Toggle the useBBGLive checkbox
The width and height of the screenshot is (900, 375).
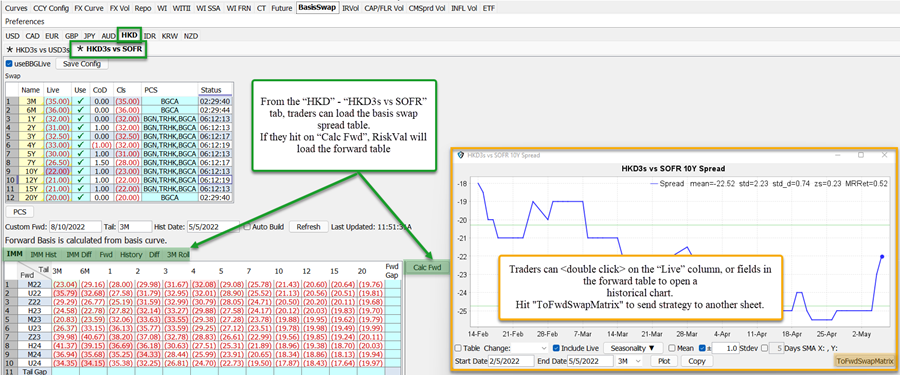(x=8, y=64)
